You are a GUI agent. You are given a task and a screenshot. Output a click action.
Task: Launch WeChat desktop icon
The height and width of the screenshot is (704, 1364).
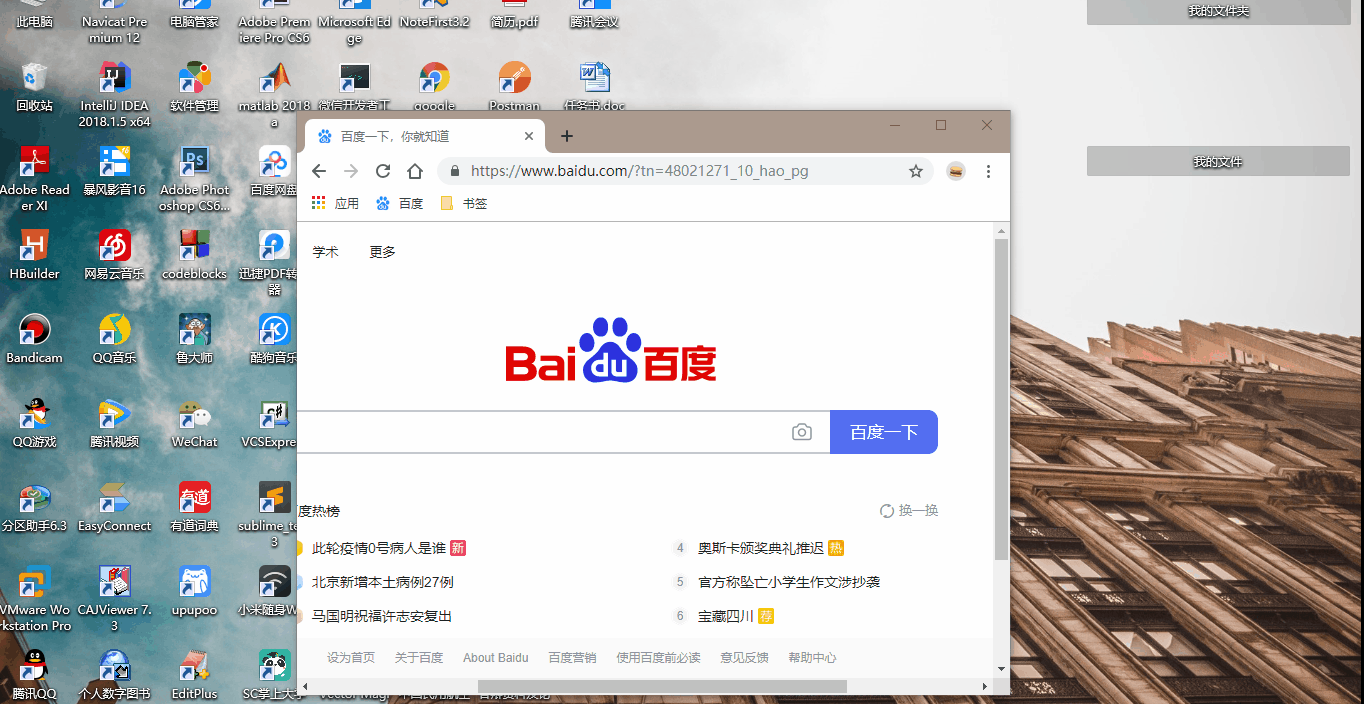[194, 422]
